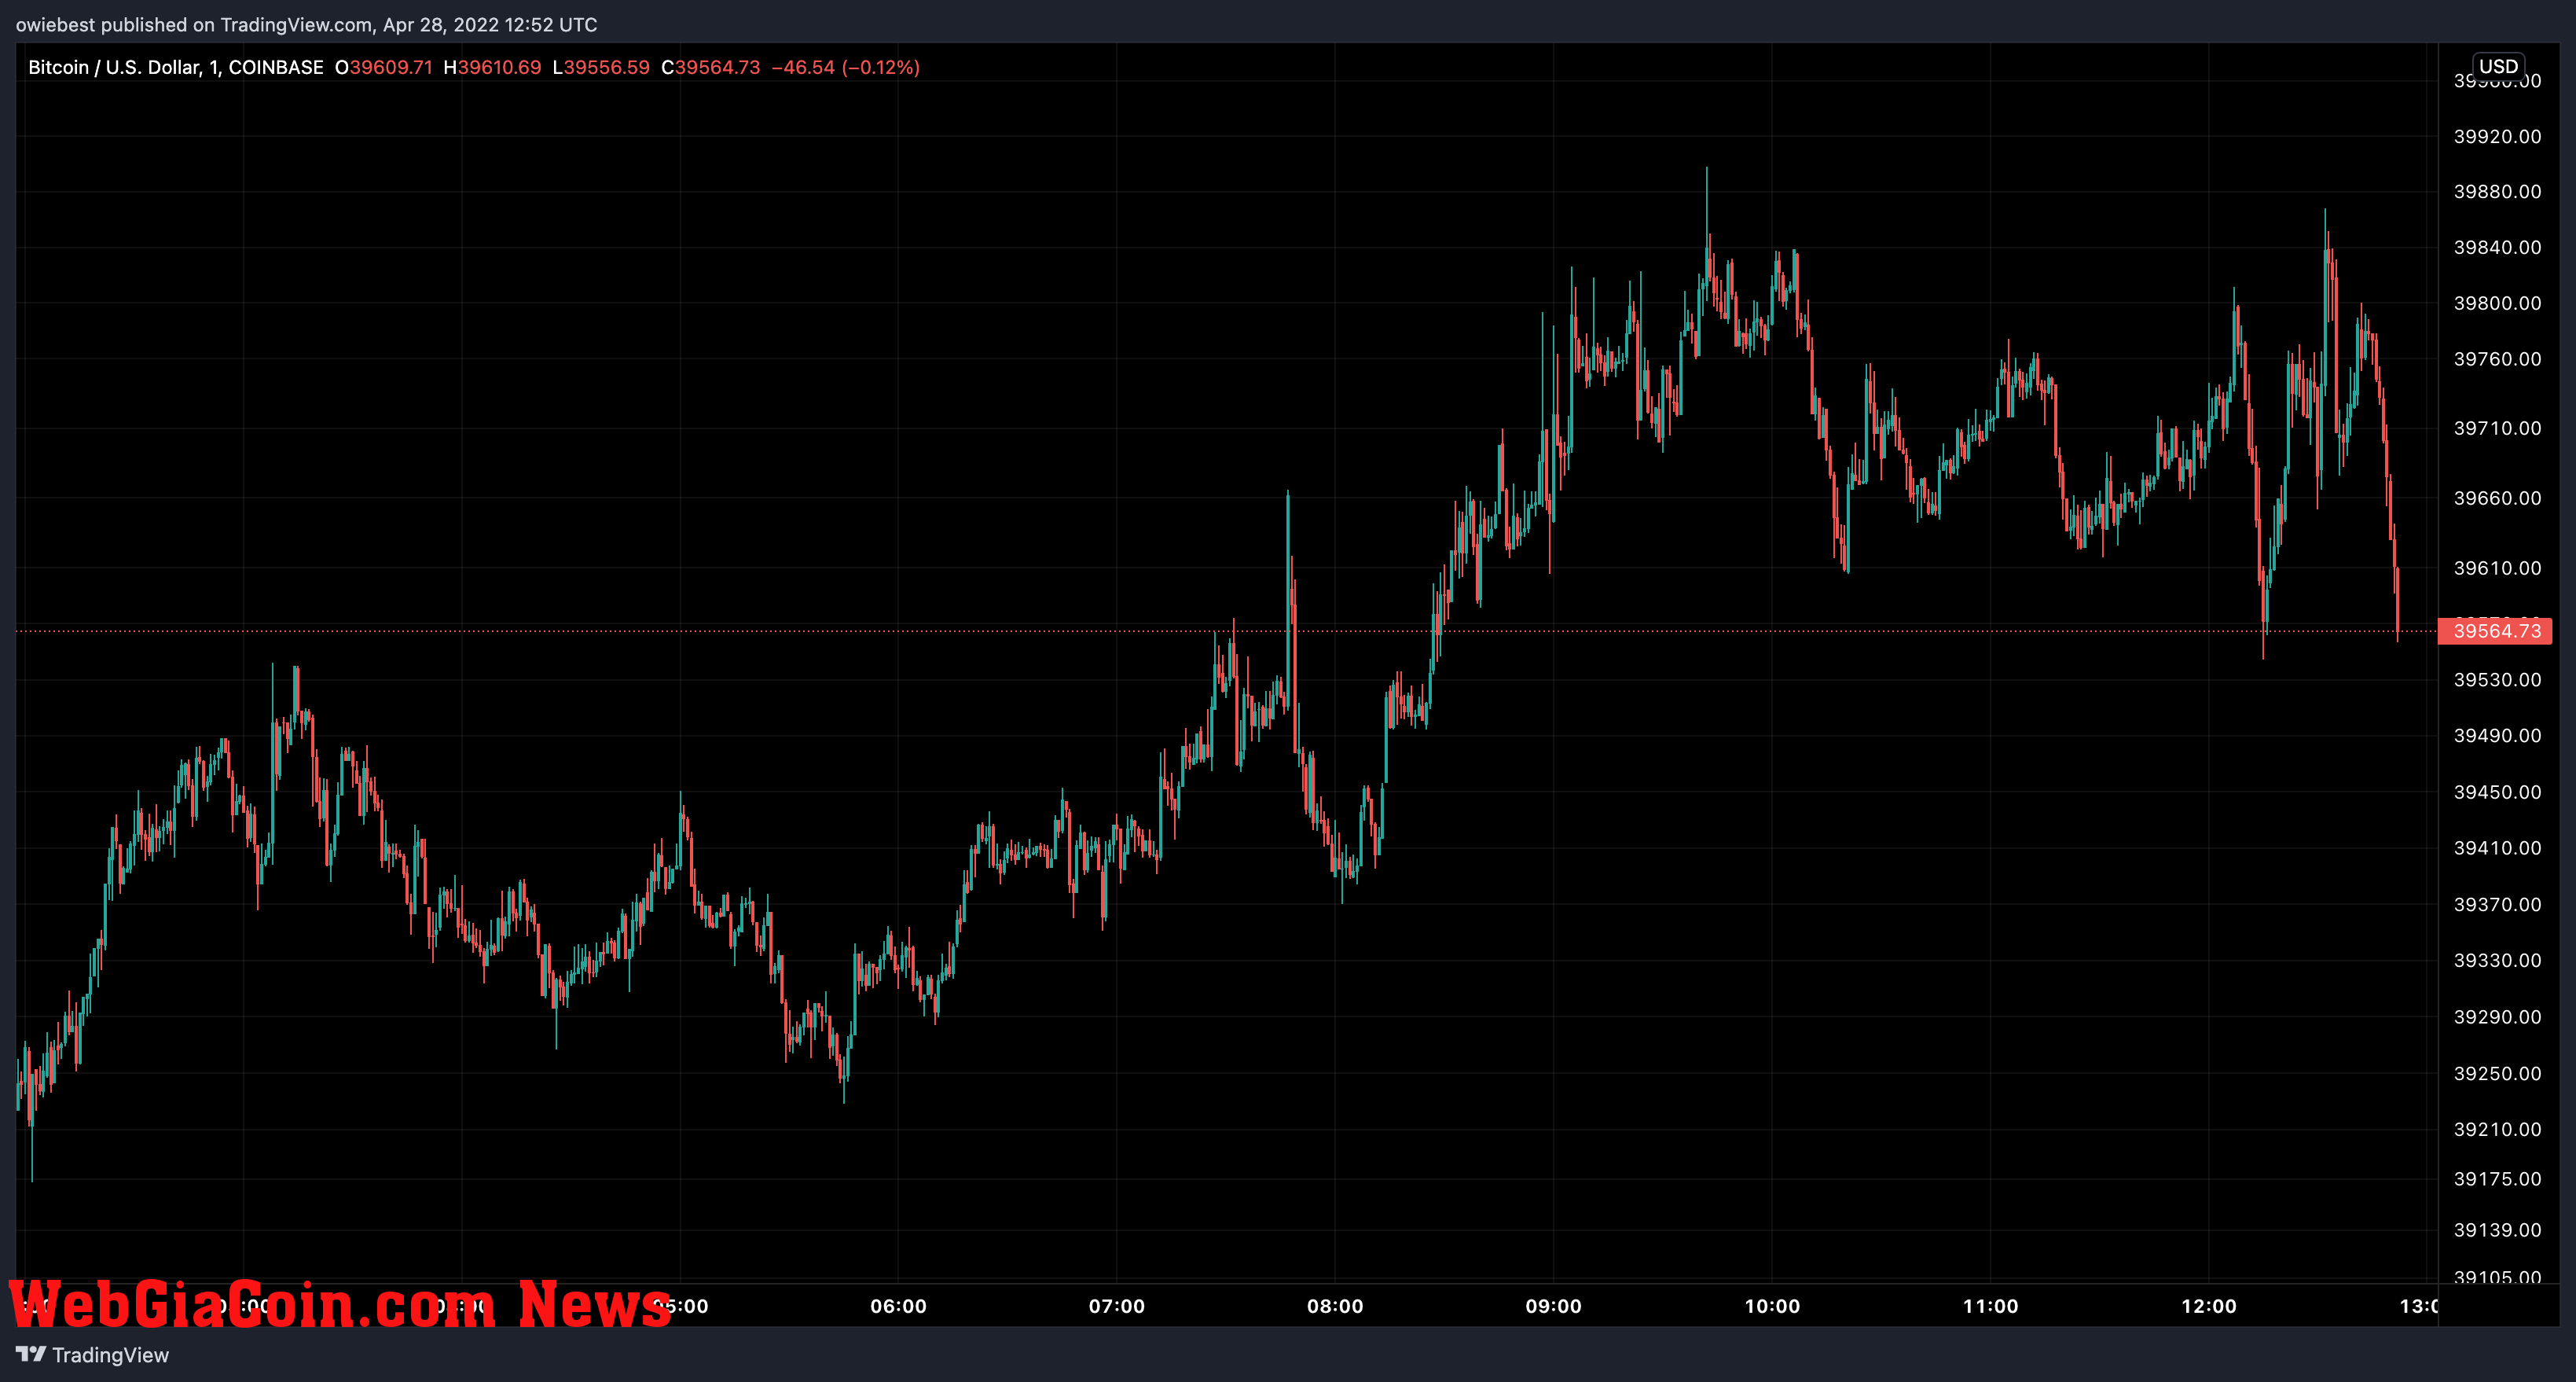
Task: Click the low value L39556.59
Action: click(601, 67)
